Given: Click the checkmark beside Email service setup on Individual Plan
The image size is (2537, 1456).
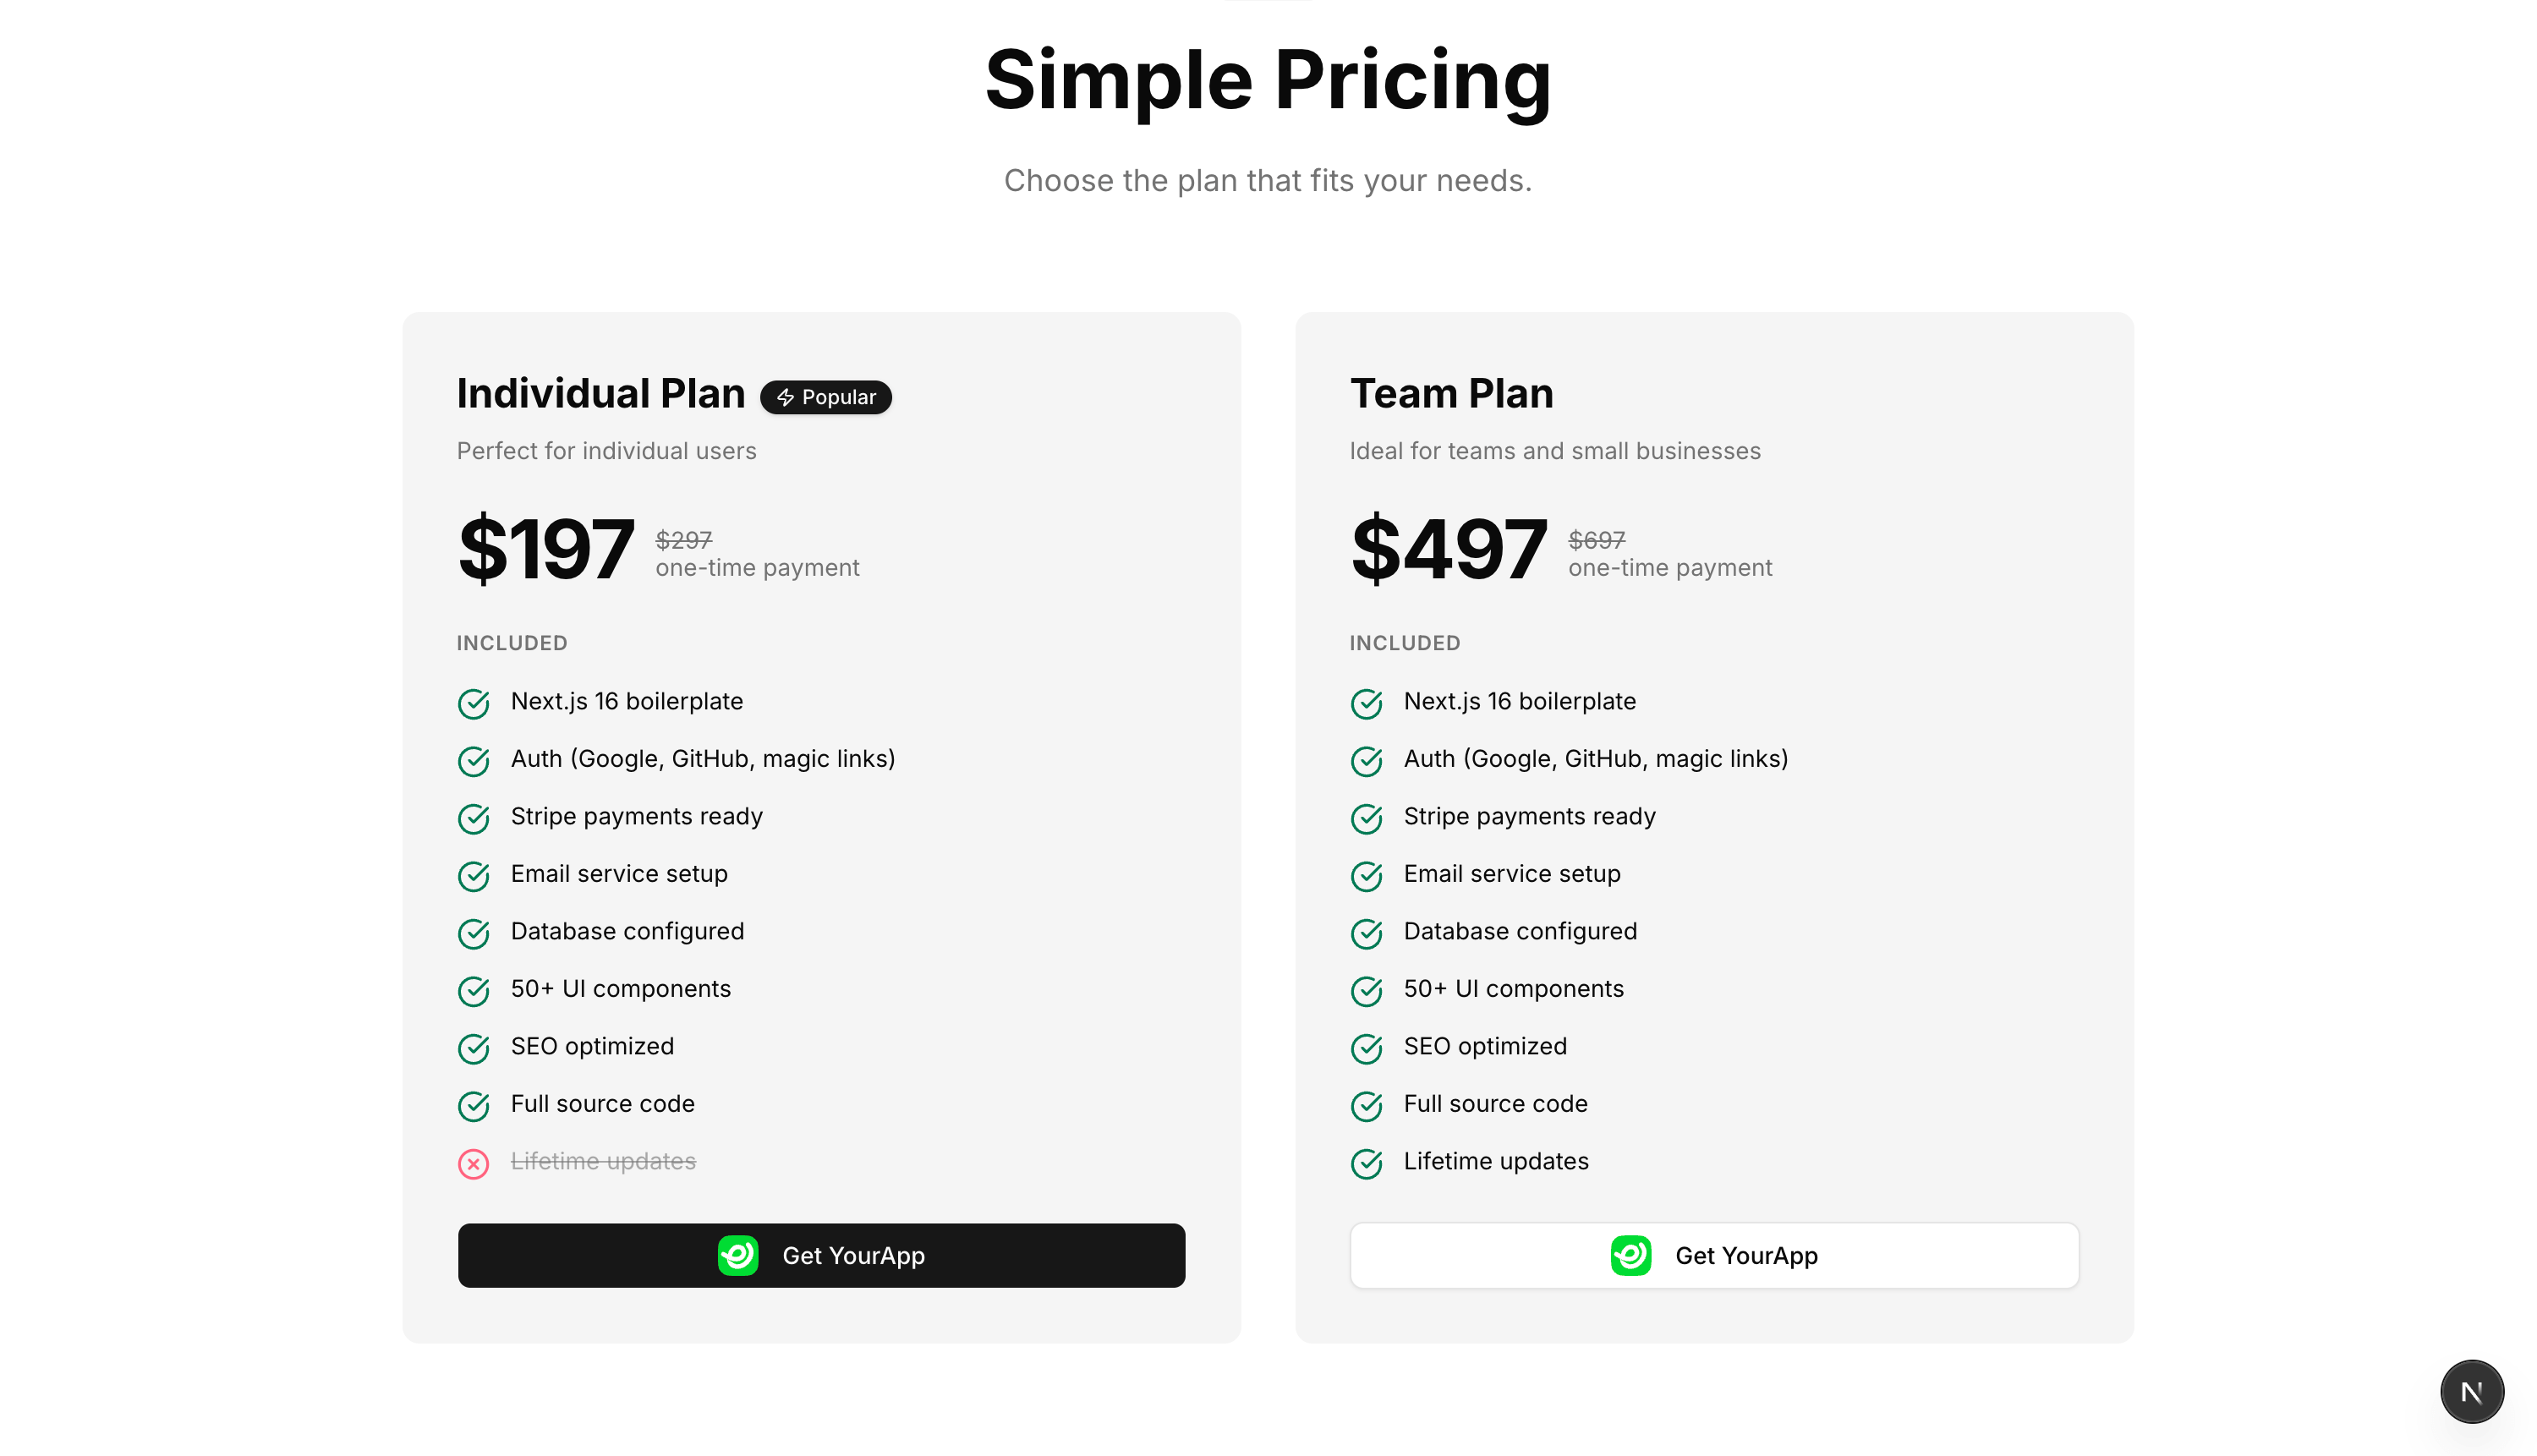Looking at the screenshot, I should (x=473, y=876).
